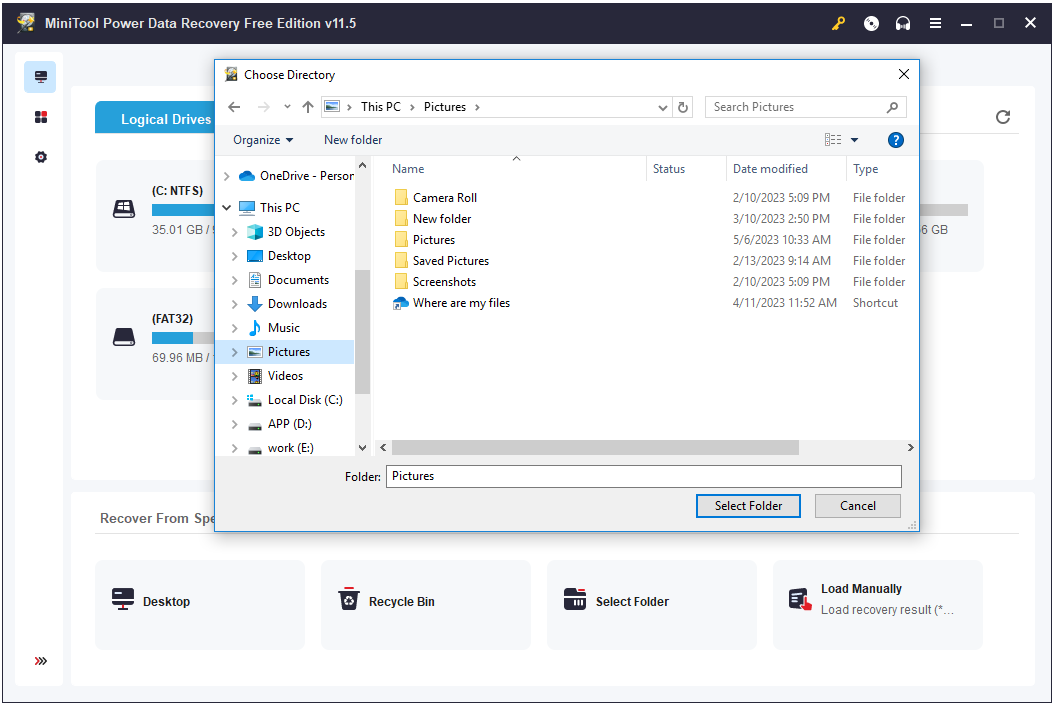Sort by Date modified column header

(770, 169)
